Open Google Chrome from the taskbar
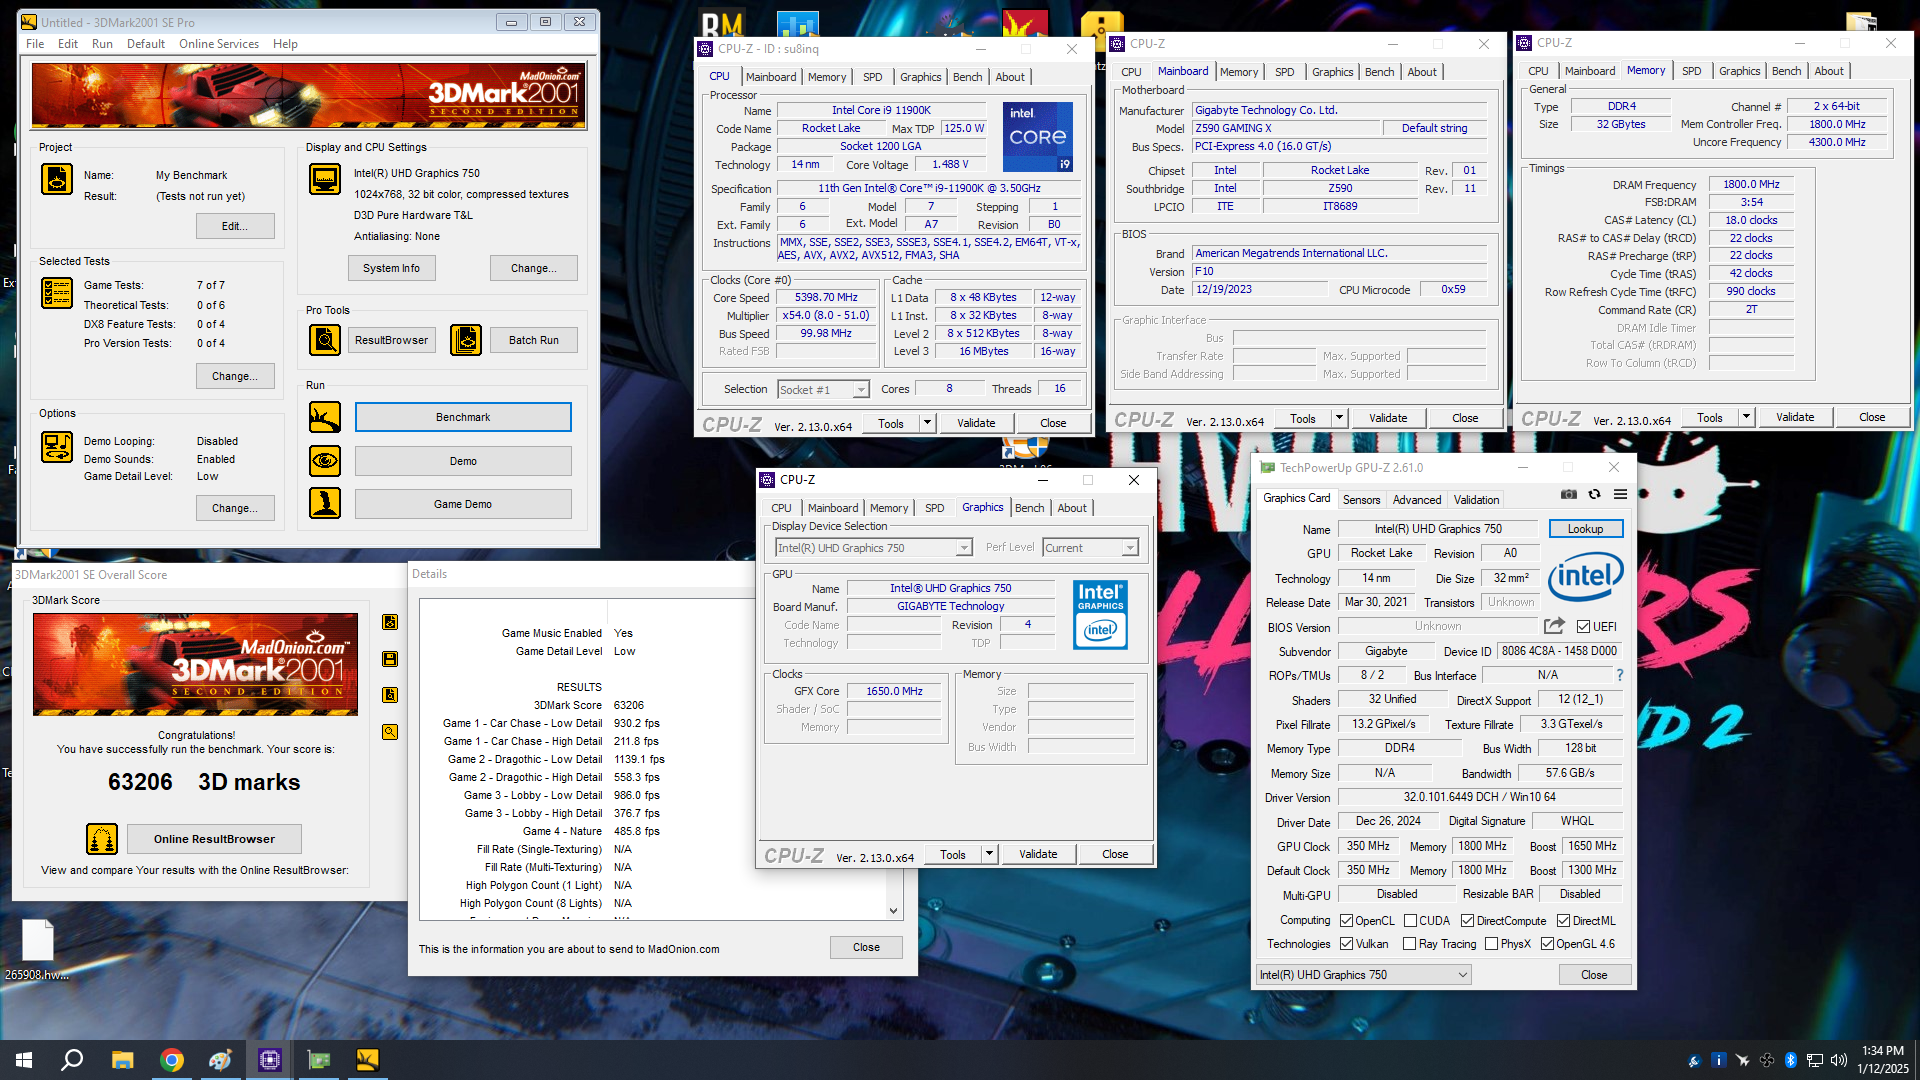Screen dimensions: 1920x1080 click(x=172, y=1060)
